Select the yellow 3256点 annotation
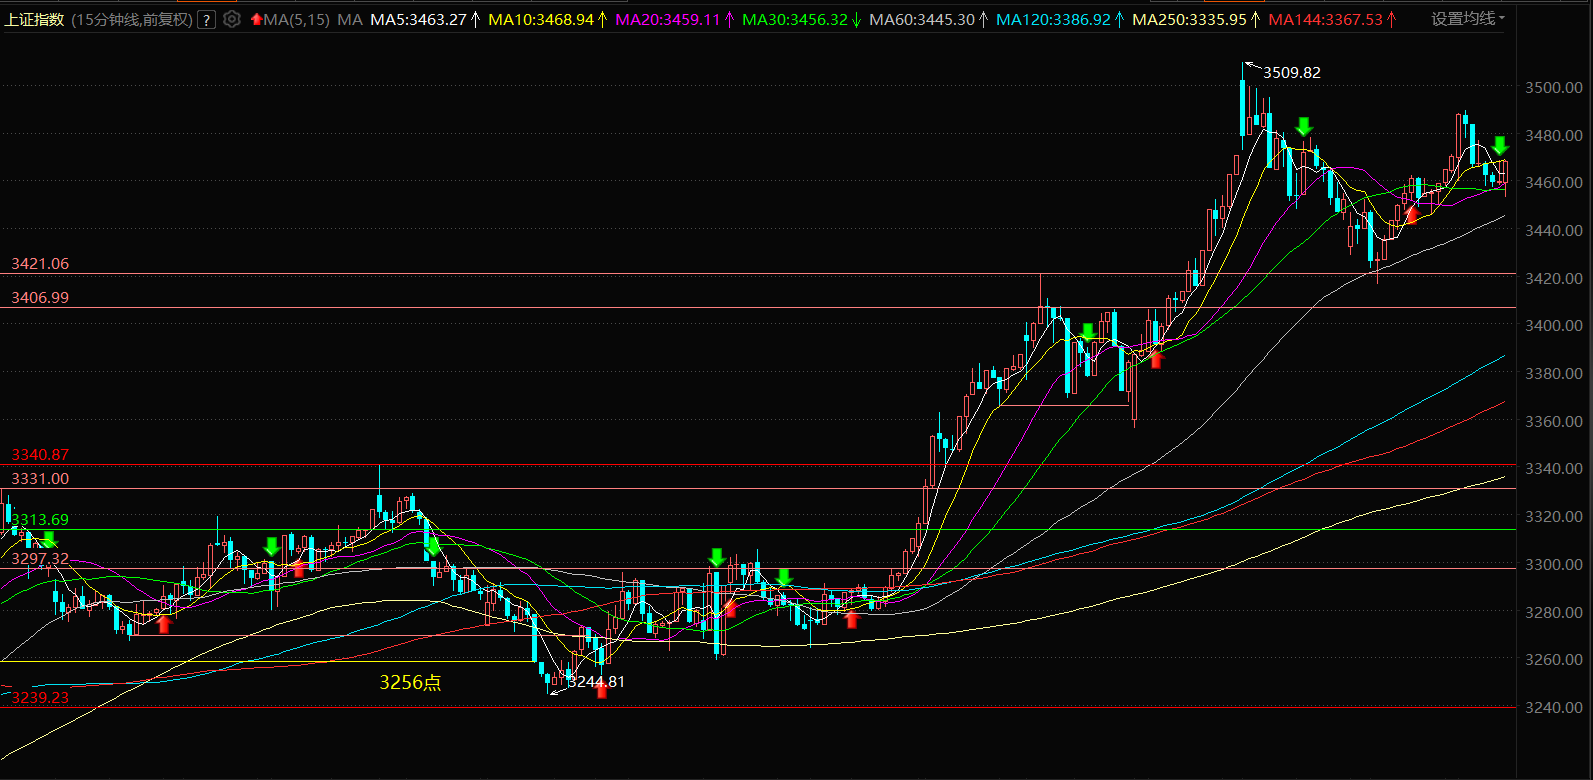 click(410, 682)
